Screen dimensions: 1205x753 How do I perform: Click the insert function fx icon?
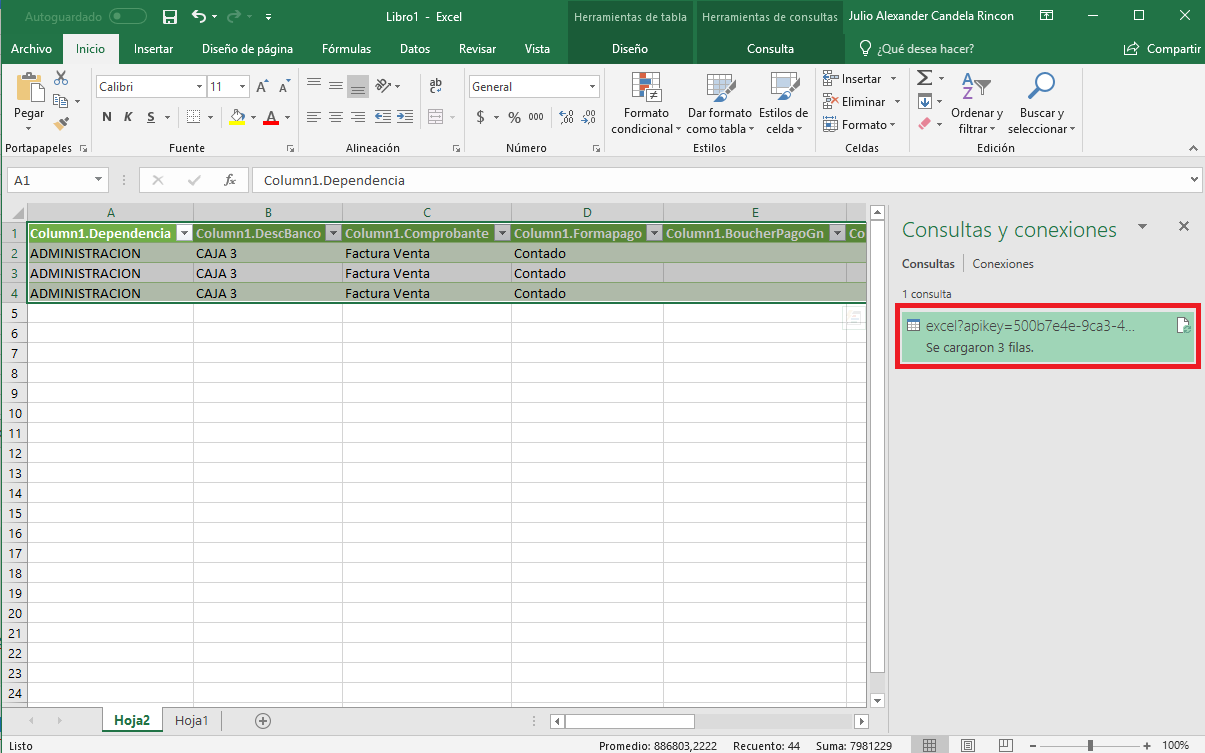230,180
